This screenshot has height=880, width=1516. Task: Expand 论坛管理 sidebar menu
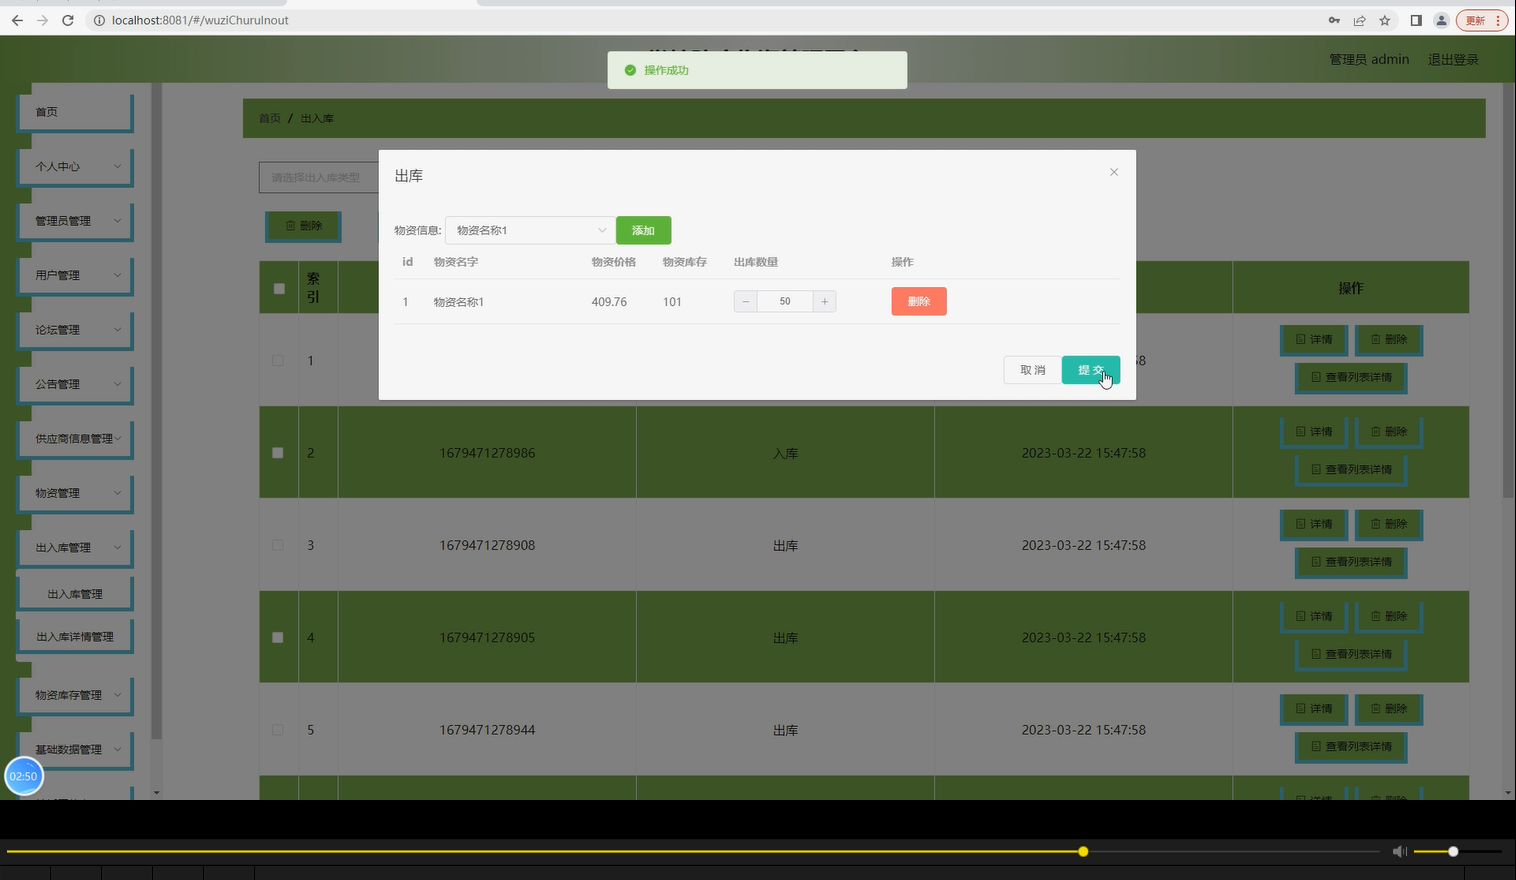(75, 330)
